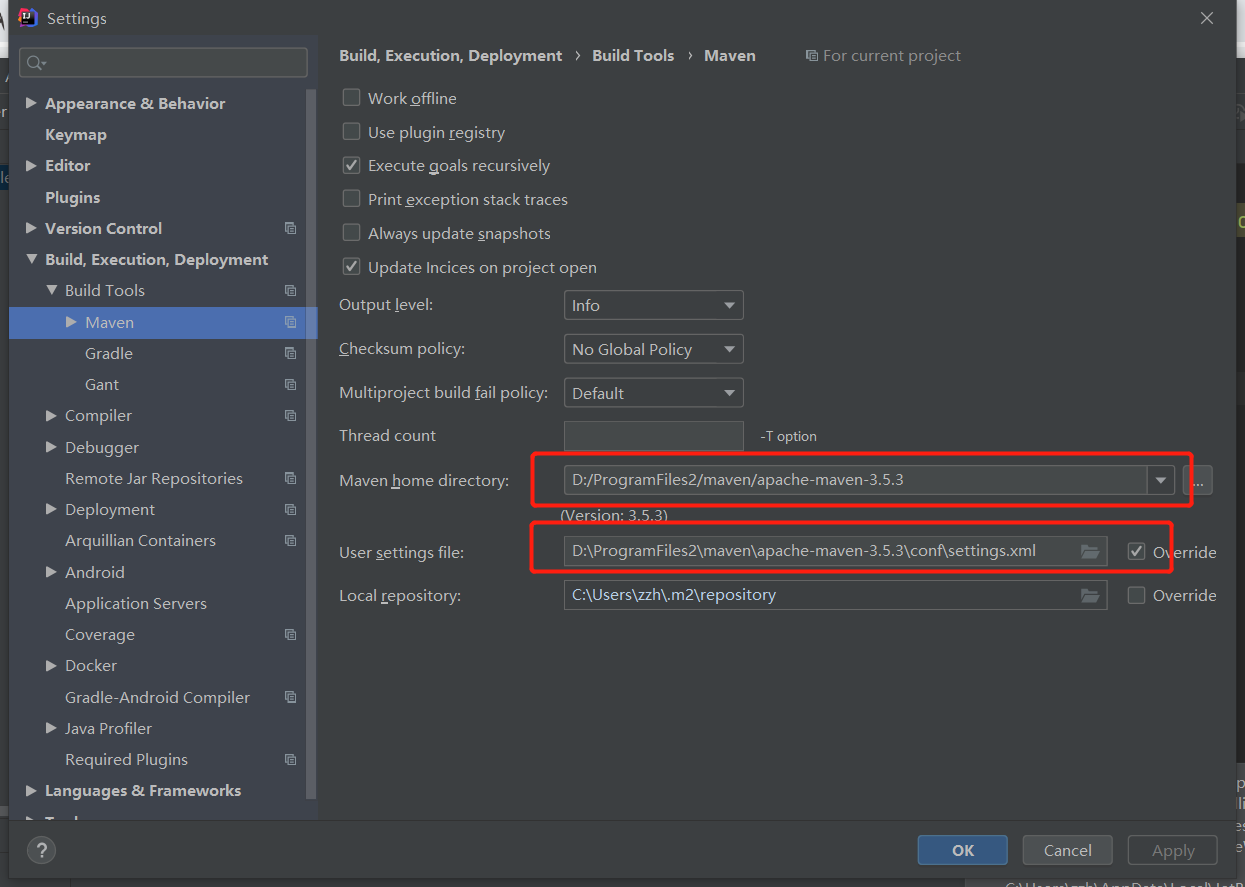Uncheck Execute goals recursively
1245x887 pixels.
point(351,165)
